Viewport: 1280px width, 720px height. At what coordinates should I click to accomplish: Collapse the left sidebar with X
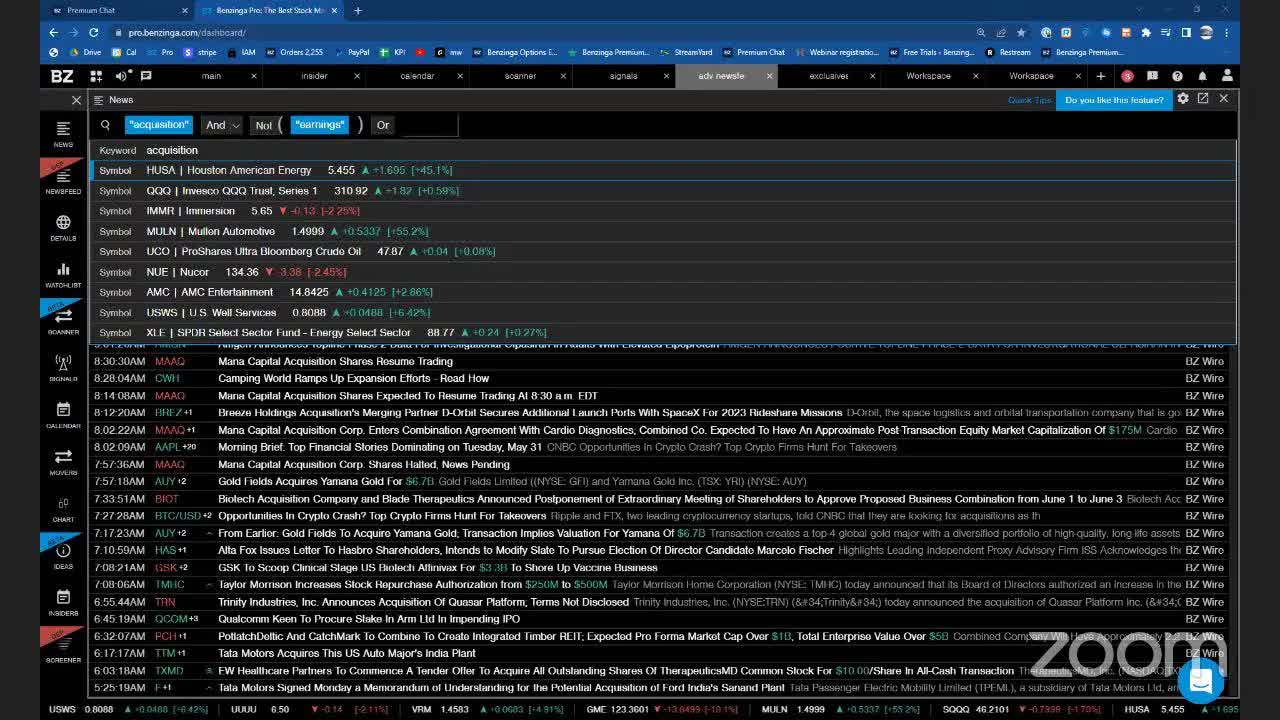tap(76, 100)
